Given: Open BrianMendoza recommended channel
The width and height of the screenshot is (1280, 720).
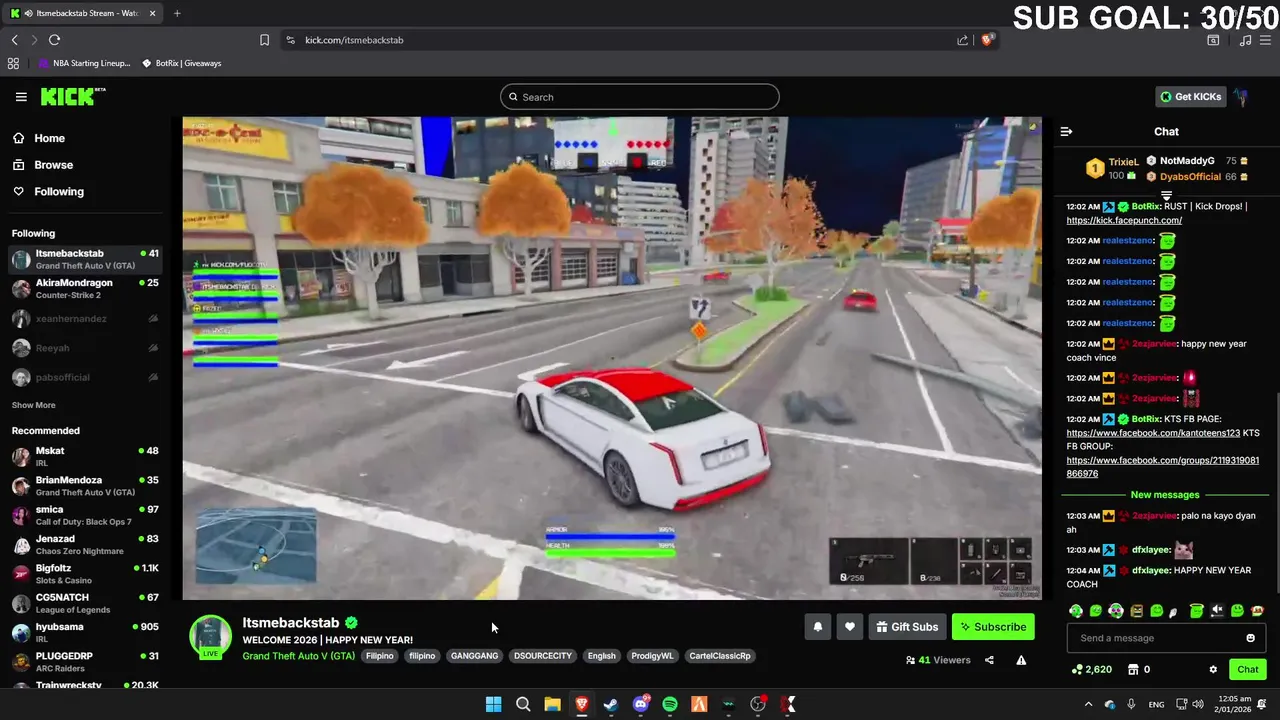Looking at the screenshot, I should point(84,486).
